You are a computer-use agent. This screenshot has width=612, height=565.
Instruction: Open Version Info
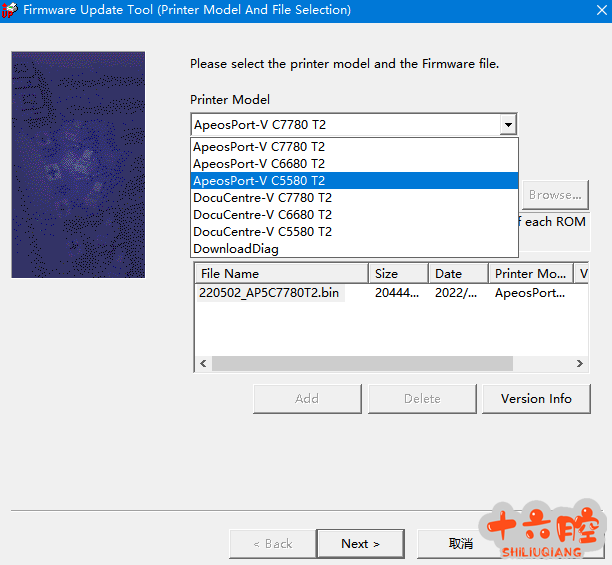(536, 399)
